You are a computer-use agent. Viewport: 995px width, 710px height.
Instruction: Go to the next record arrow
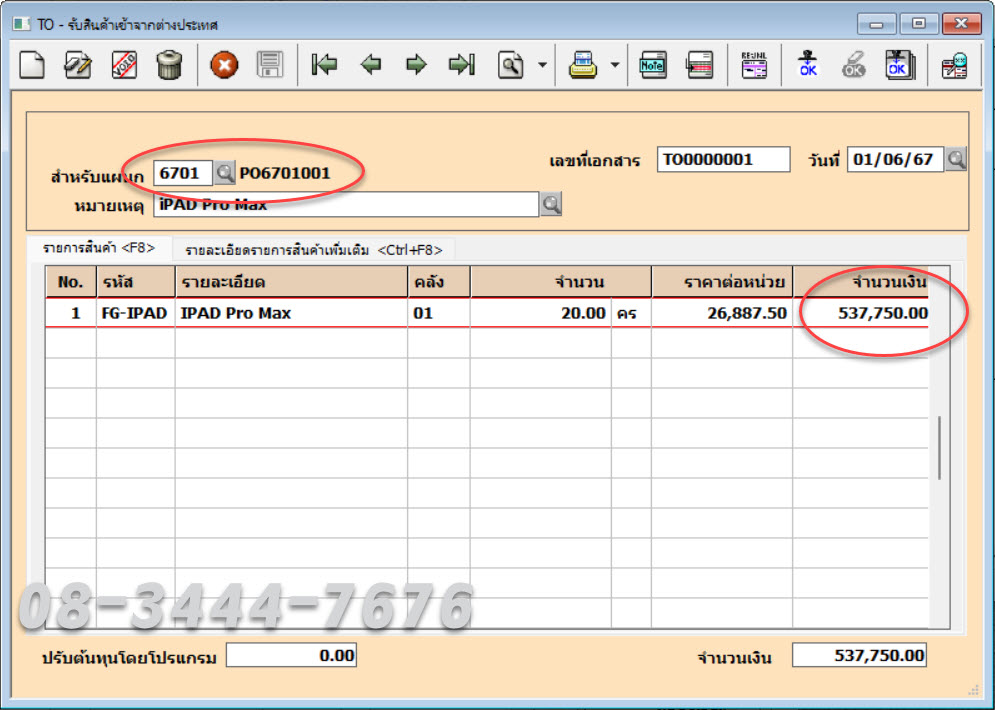point(416,65)
